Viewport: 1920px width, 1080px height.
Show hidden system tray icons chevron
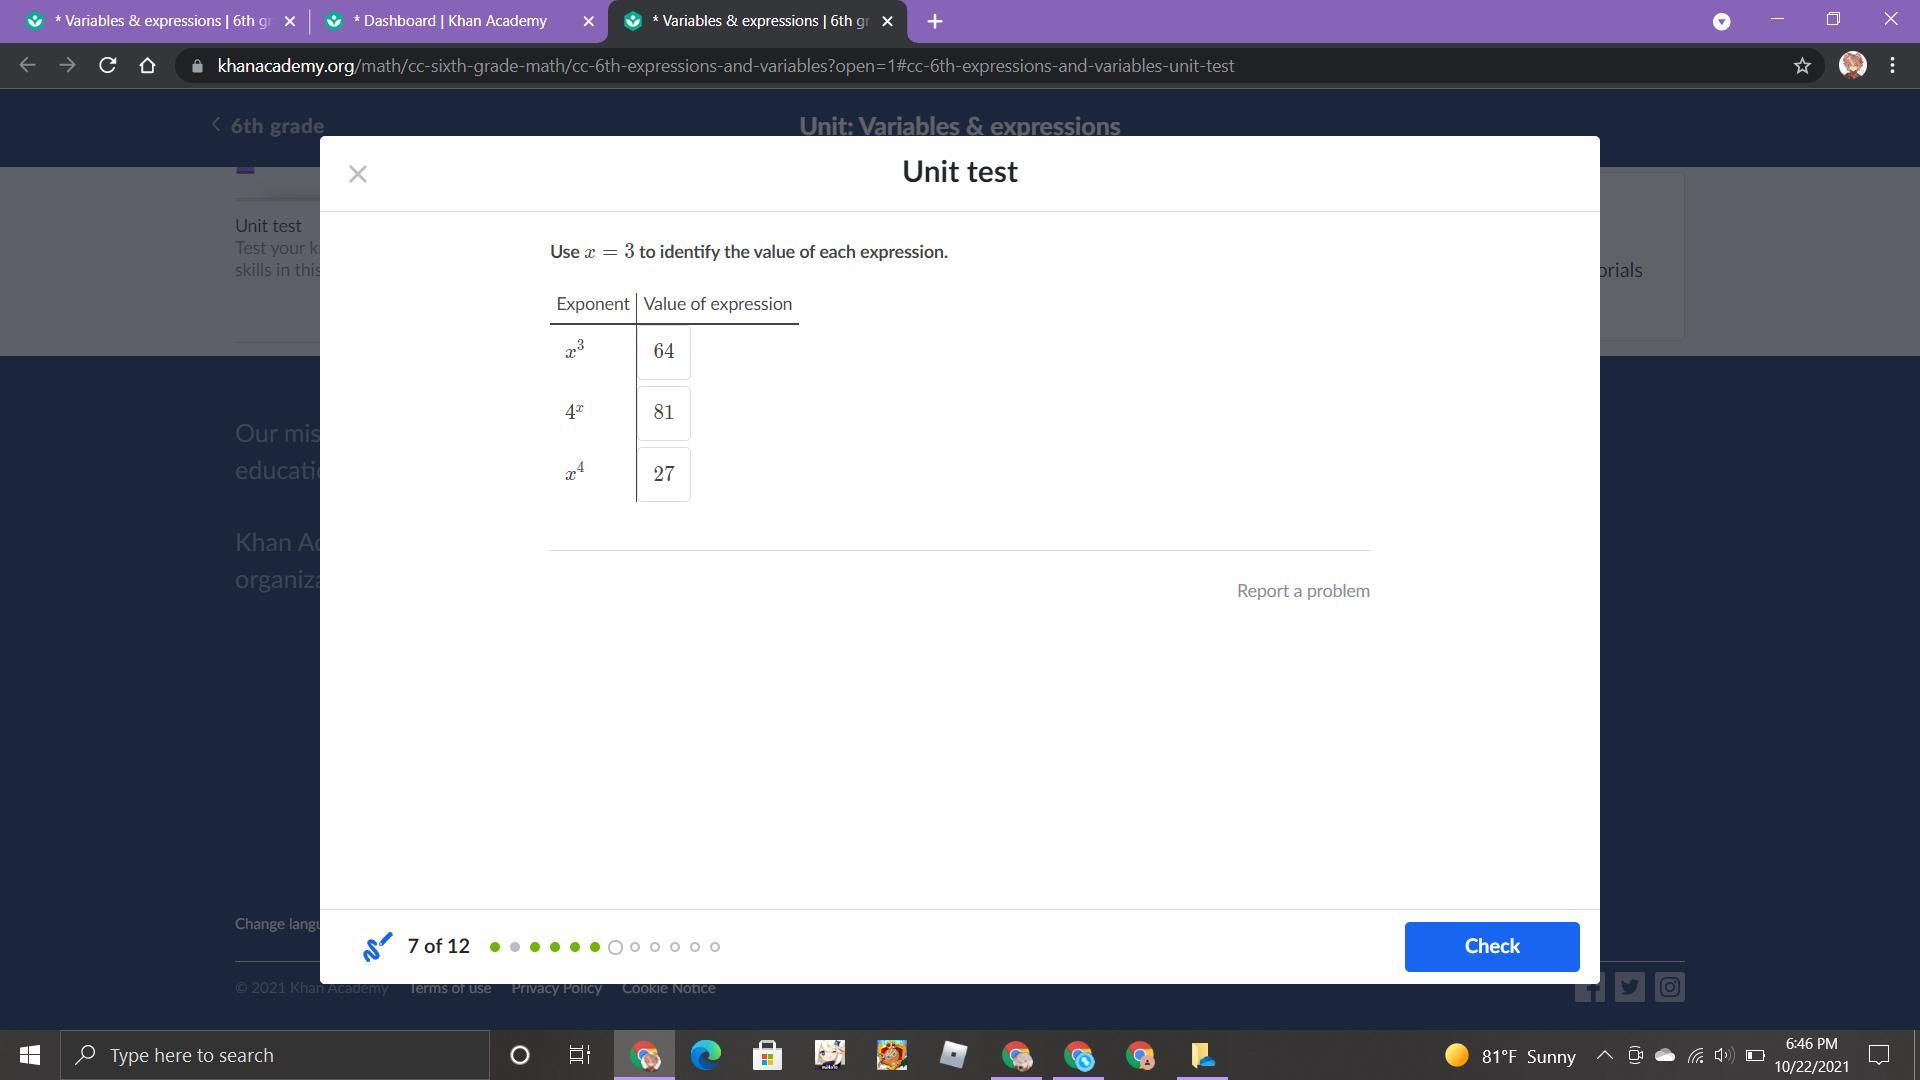[1604, 1055]
